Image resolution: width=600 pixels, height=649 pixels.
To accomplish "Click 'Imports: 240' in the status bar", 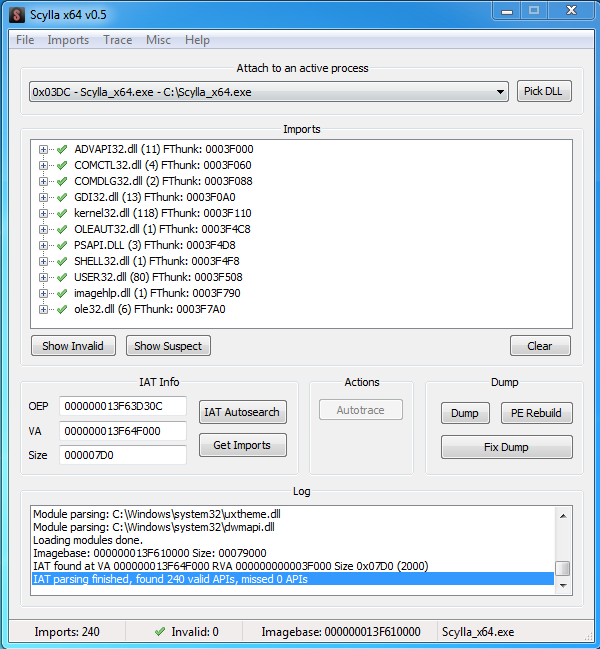I will [67, 632].
